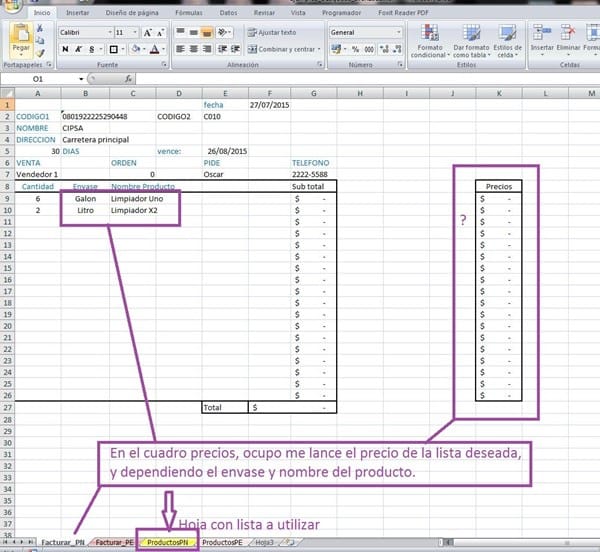
Task: Switch to the Diseño de página tab
Action: coord(132,13)
